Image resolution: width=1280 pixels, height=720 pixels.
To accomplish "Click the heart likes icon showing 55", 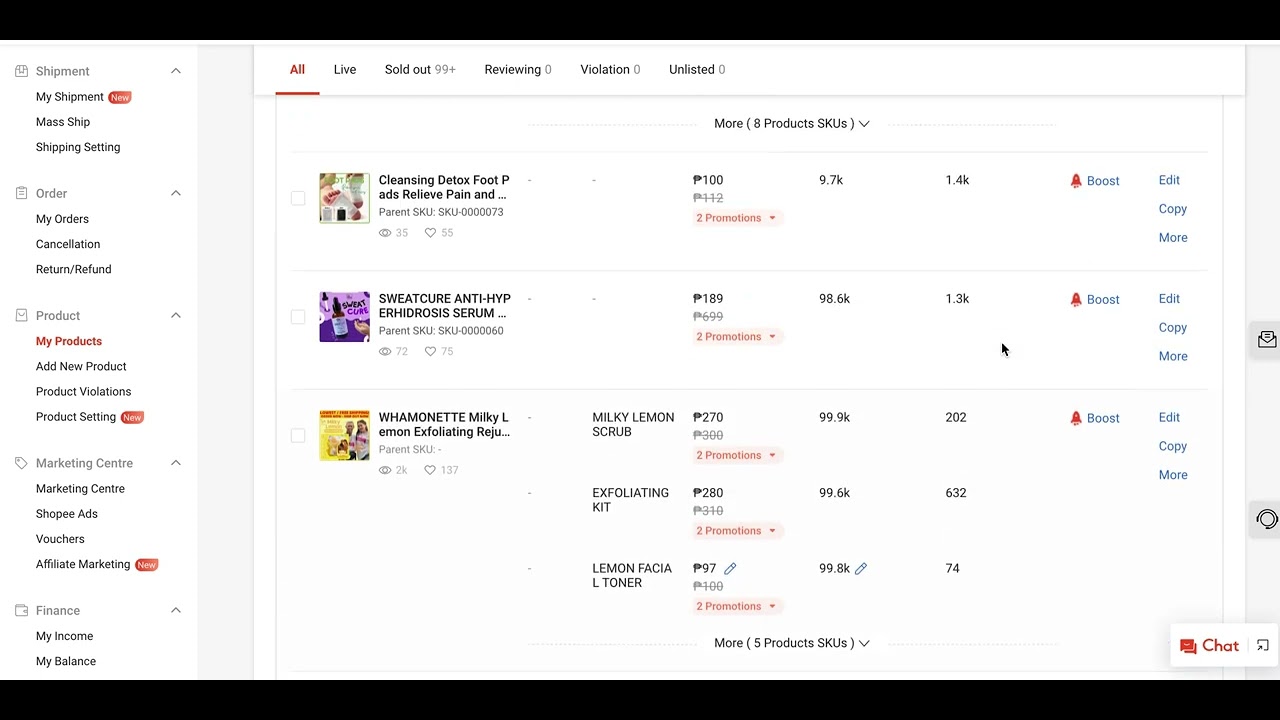I will [430, 233].
